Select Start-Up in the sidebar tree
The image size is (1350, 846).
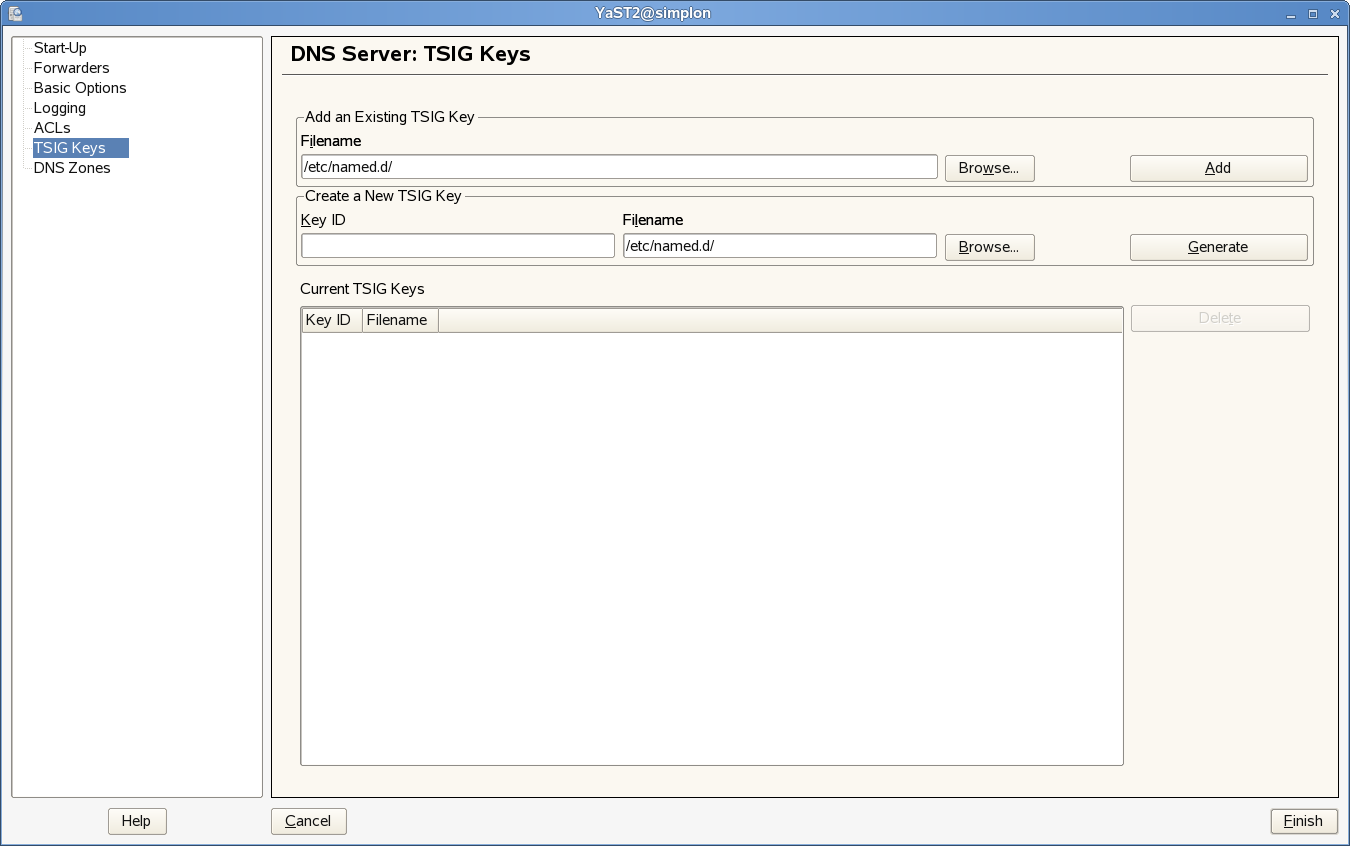(60, 48)
